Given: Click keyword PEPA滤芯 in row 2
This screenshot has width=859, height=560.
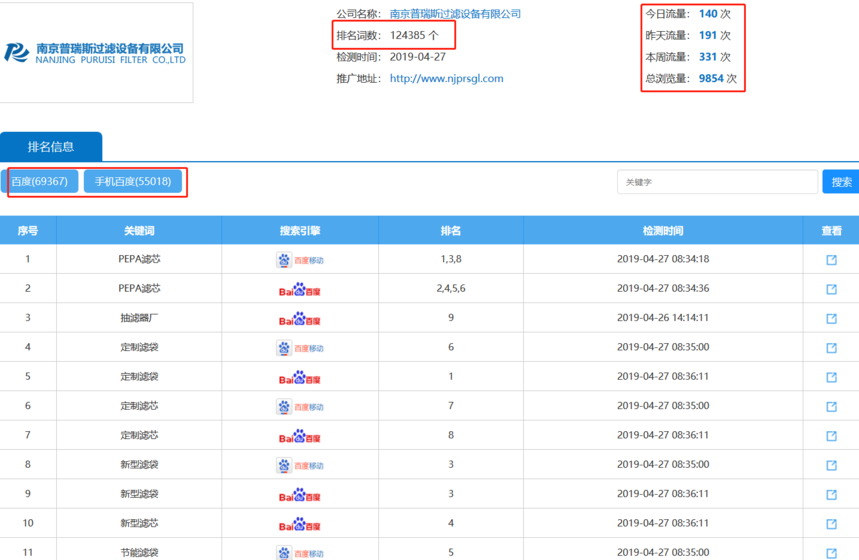Looking at the screenshot, I should tap(139, 288).
